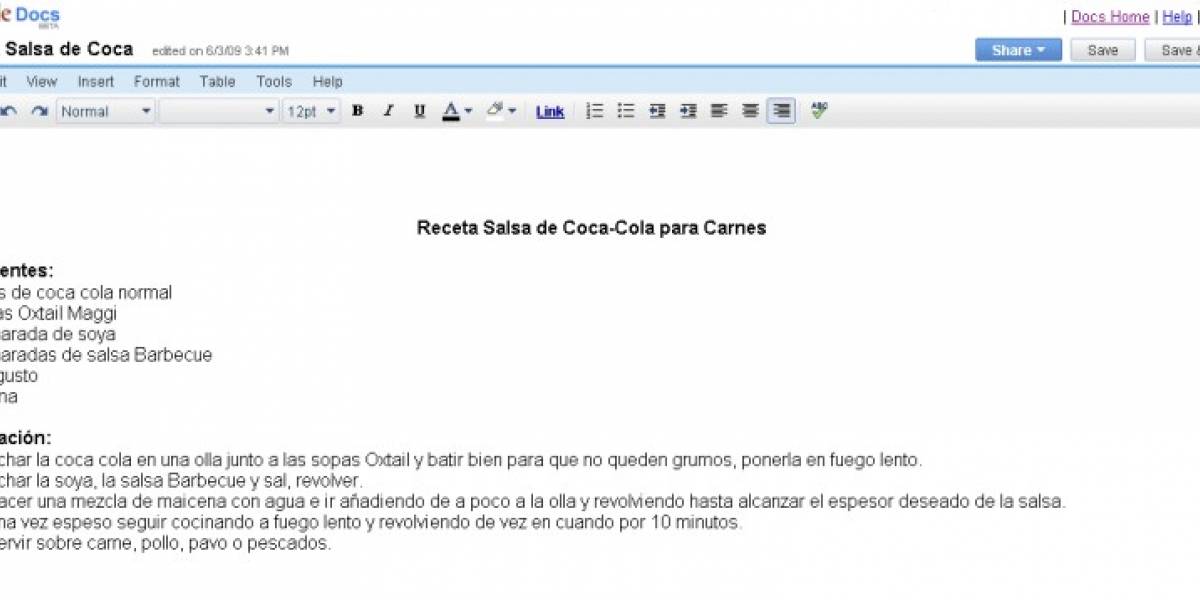Click the 'edited on 6/3/09 3:41 PM' text
Viewport: 1200px width, 600px height.
click(x=220, y=51)
